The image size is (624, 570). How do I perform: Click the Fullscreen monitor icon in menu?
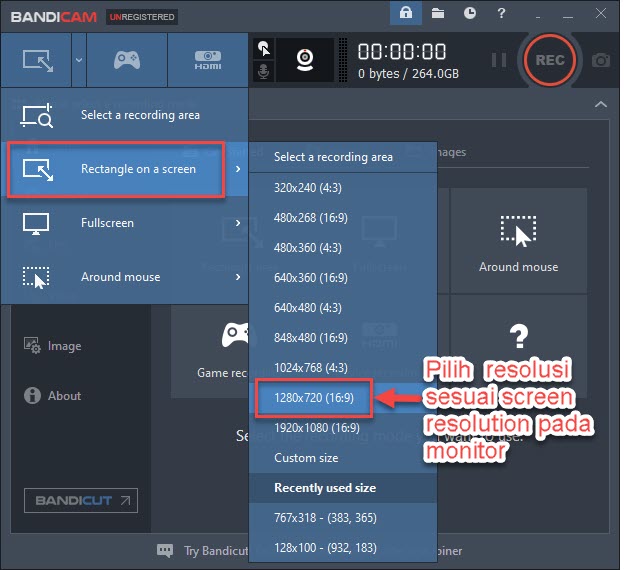pyautogui.click(x=36, y=223)
